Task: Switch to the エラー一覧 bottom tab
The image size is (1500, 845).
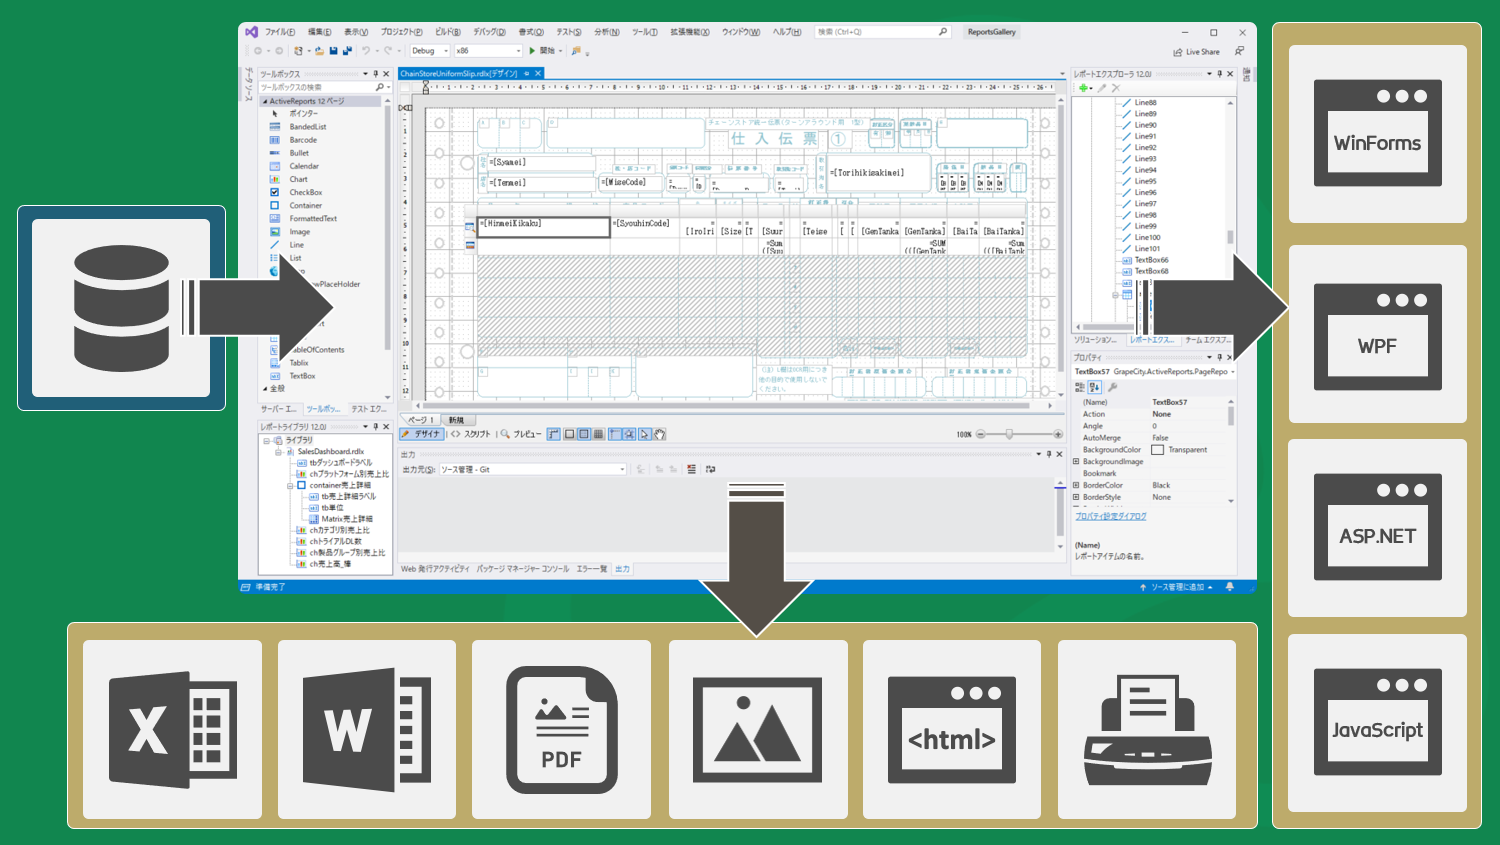Action: (591, 569)
